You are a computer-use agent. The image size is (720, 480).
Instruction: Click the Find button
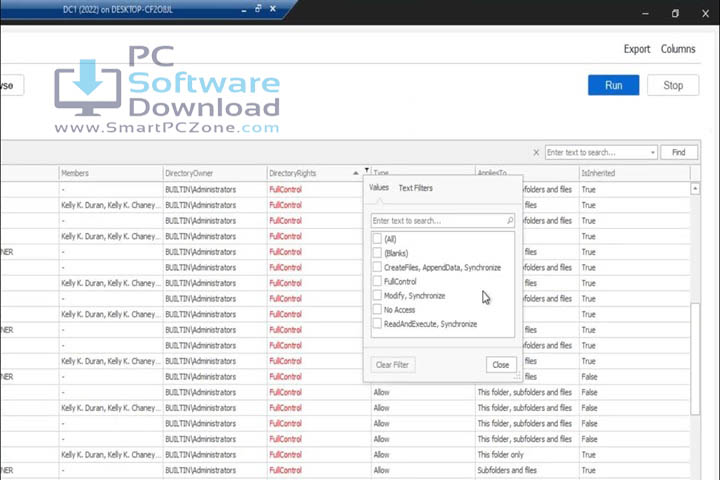click(x=679, y=152)
